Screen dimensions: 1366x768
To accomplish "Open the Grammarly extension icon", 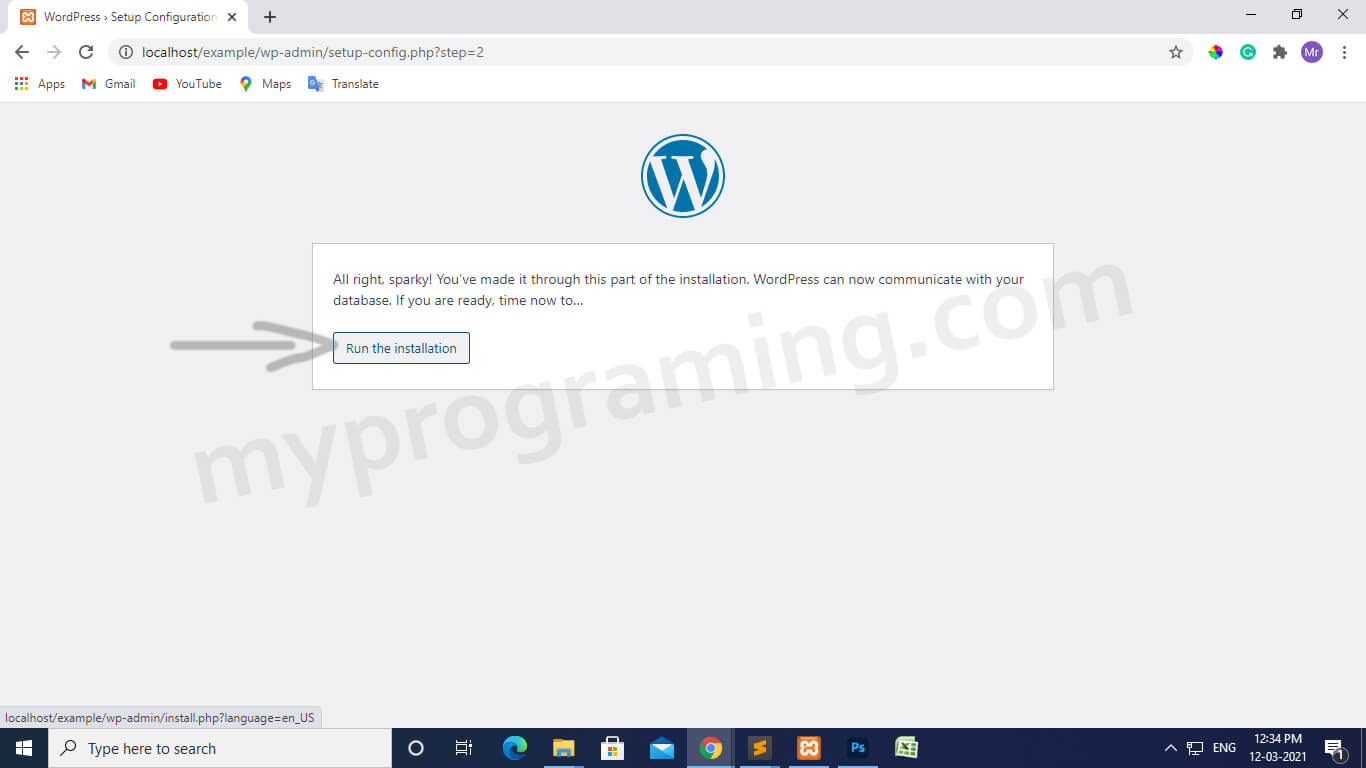I will pyautogui.click(x=1248, y=52).
